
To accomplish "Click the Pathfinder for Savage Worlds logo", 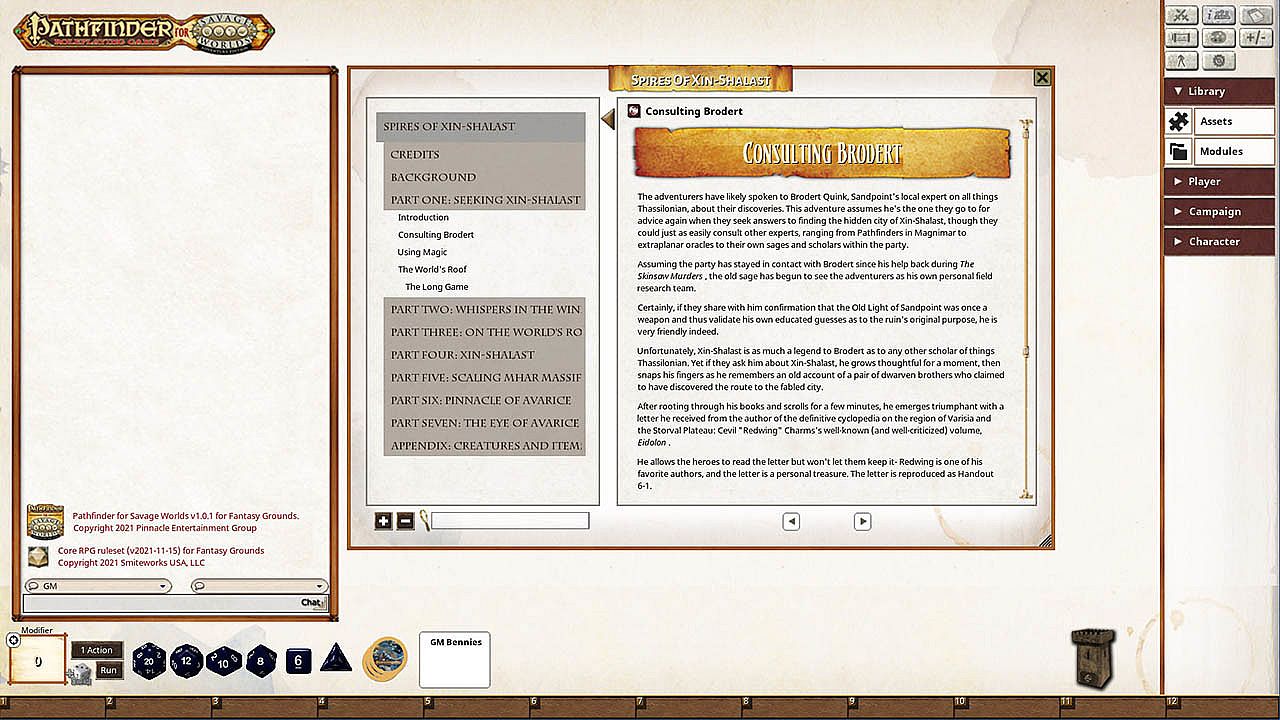I will (46, 521).
